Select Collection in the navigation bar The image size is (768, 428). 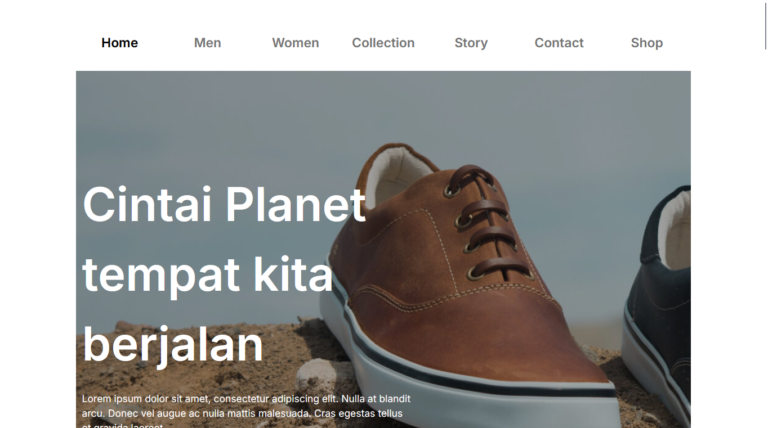(383, 43)
